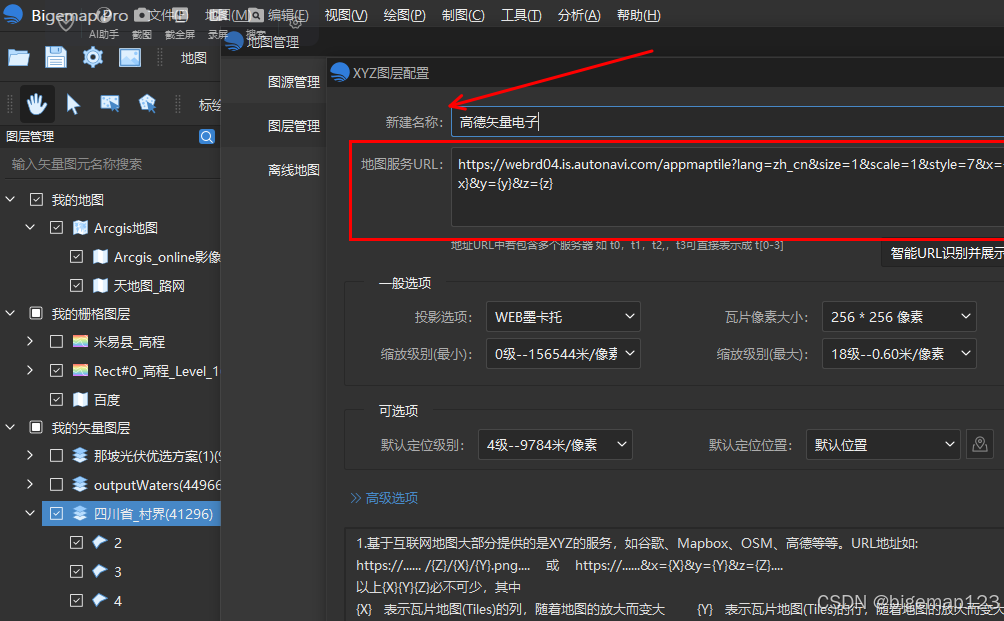The width and height of the screenshot is (1004, 621).
Task: Click the Bigemap Pro logo icon
Action: coord(13,13)
